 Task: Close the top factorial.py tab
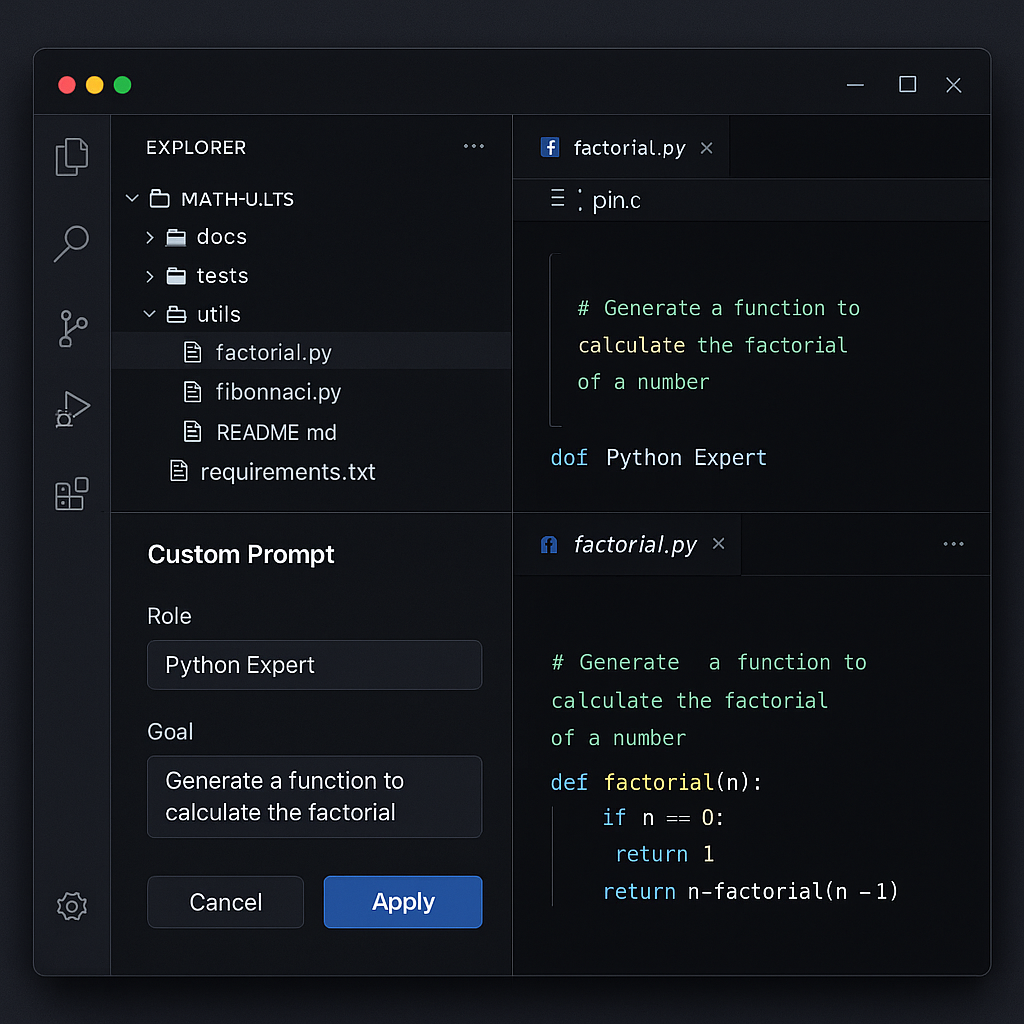pos(707,147)
